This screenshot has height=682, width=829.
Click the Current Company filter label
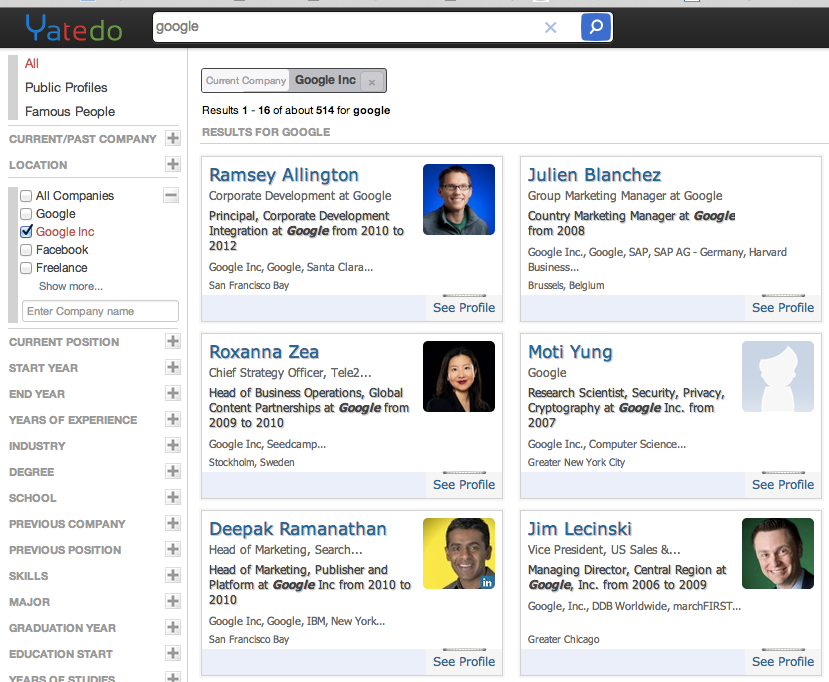pyautogui.click(x=246, y=81)
